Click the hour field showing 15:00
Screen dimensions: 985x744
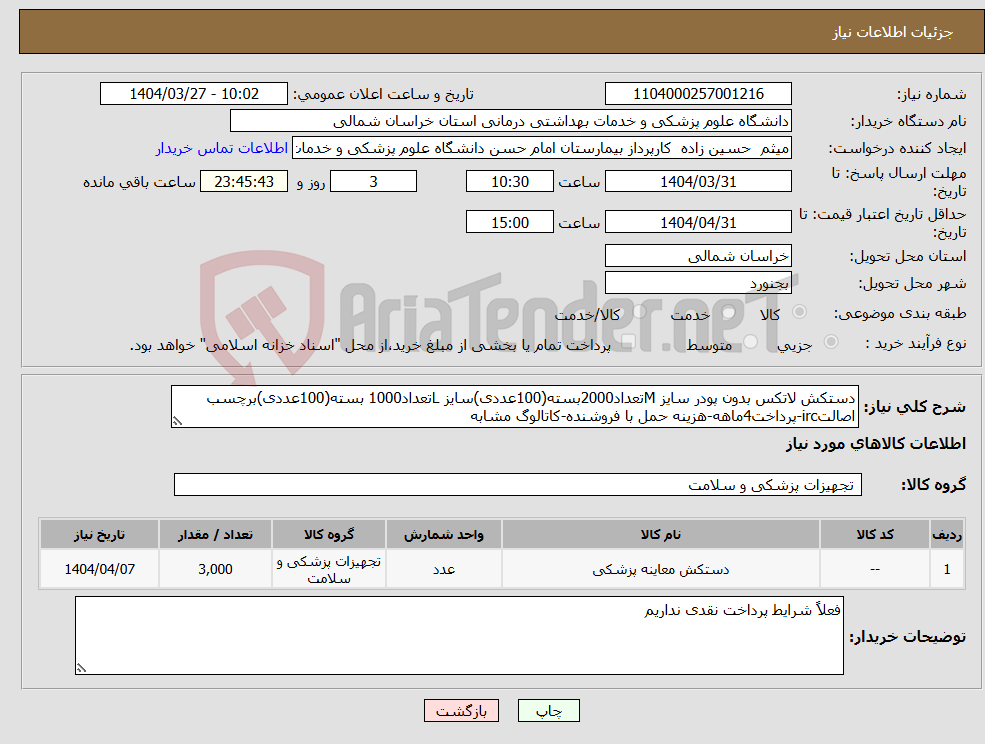[509, 221]
